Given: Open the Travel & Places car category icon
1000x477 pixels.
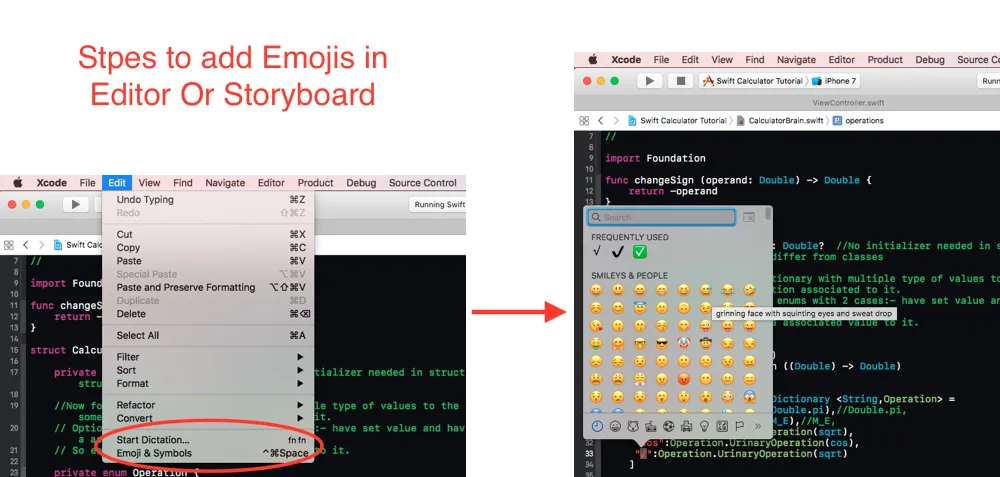Looking at the screenshot, I should (687, 426).
